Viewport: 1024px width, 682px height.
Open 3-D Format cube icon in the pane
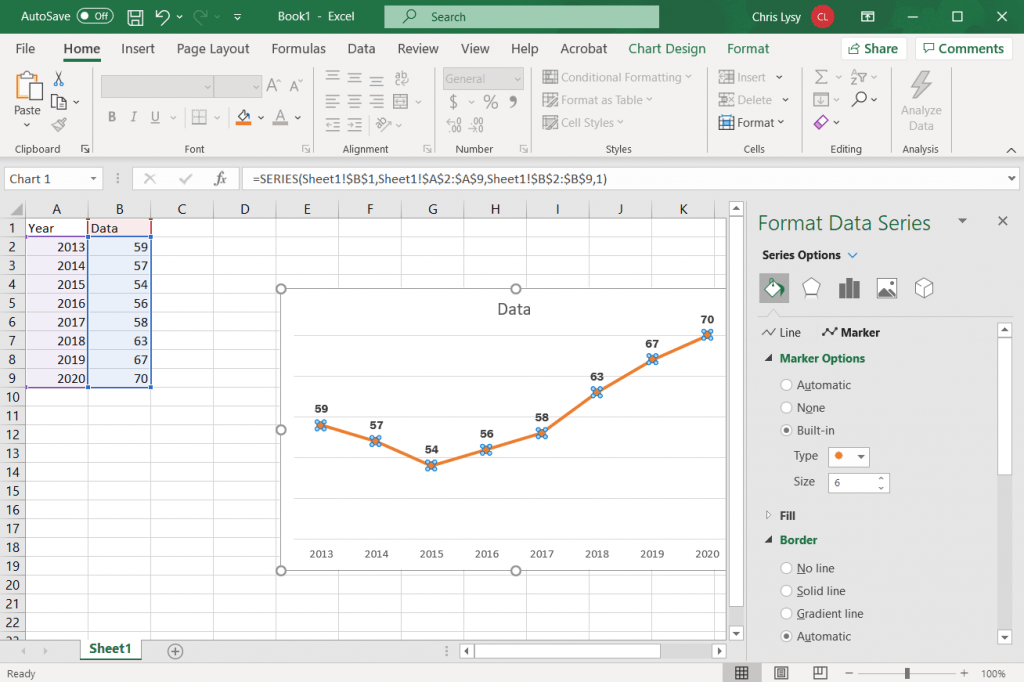click(924, 288)
